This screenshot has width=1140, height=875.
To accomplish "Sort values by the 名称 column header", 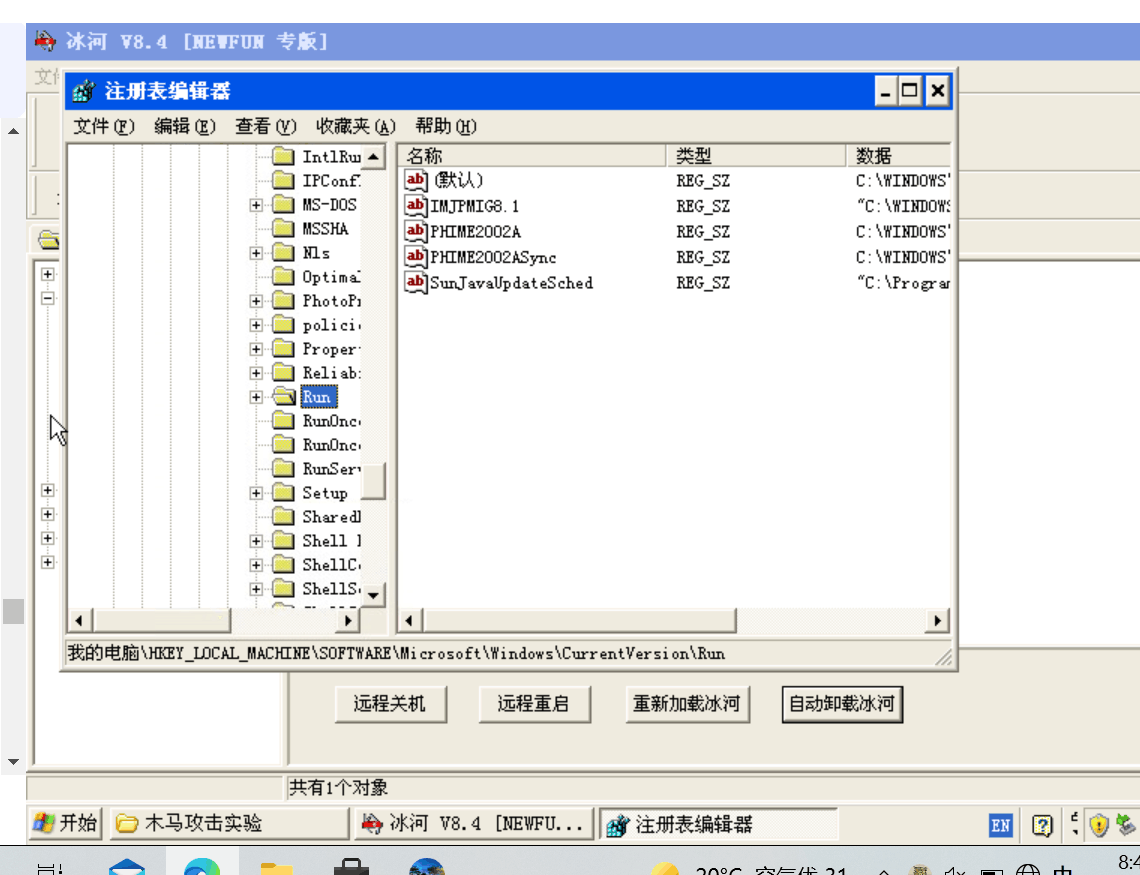I will 532,156.
